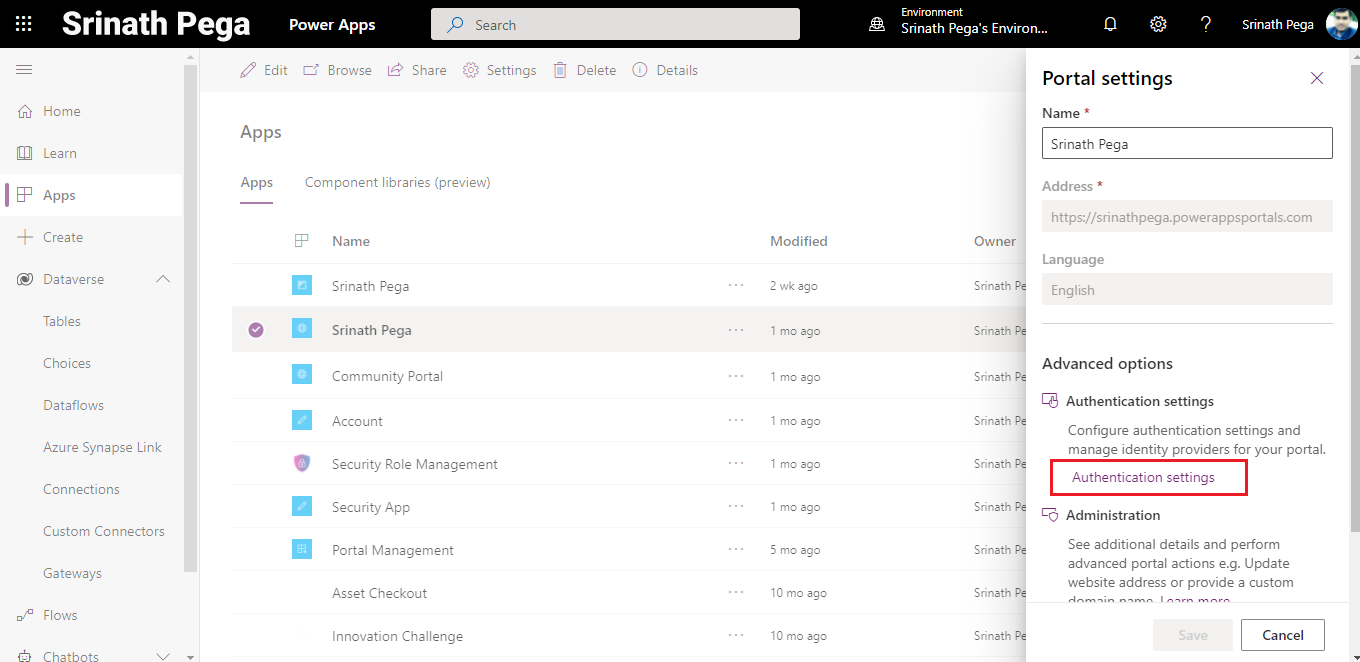Image resolution: width=1360 pixels, height=662 pixels.
Task: Click the portal Name input field
Action: tap(1187, 143)
